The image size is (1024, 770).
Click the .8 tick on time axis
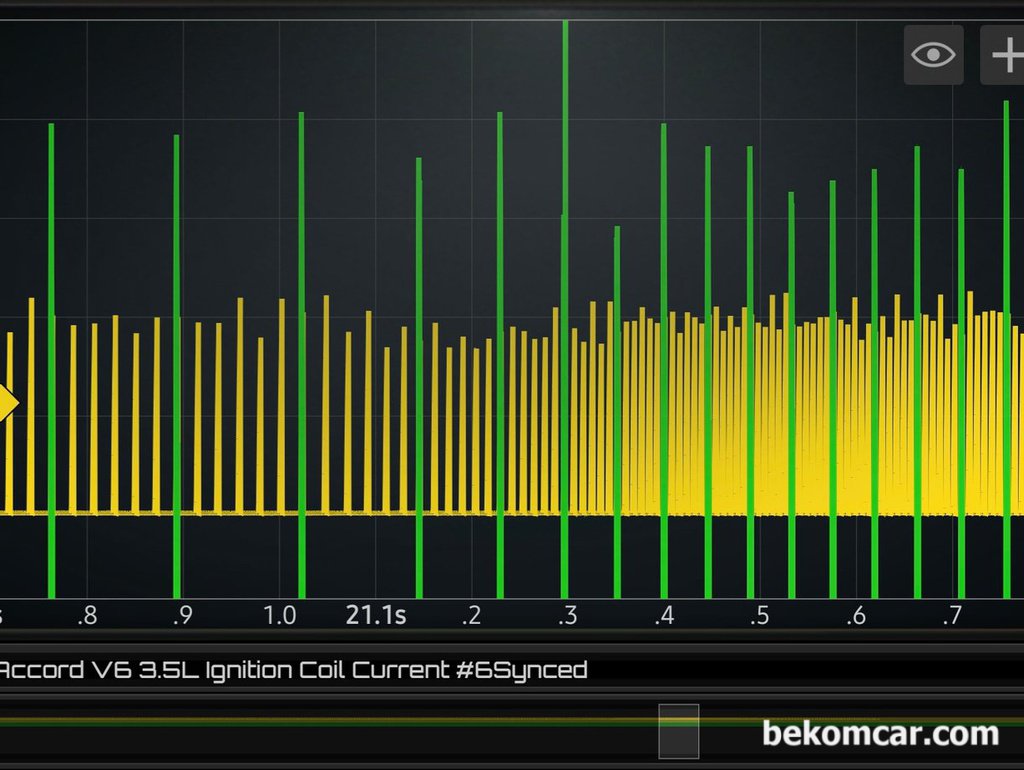(x=87, y=615)
